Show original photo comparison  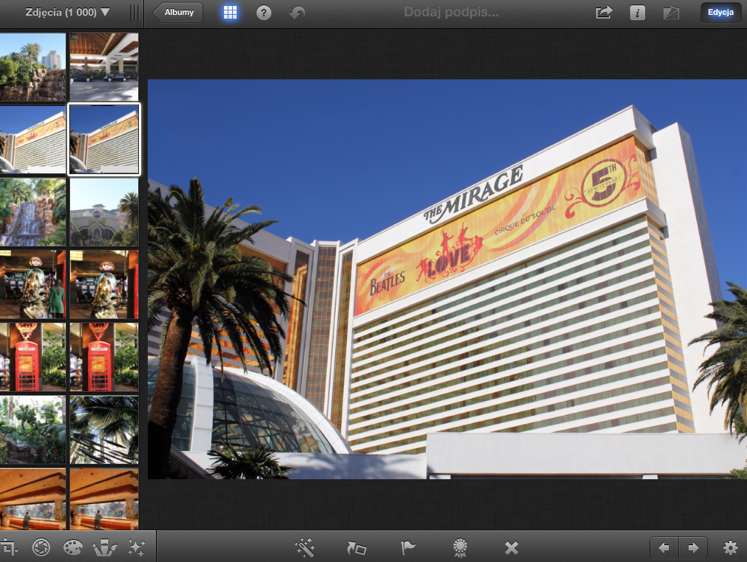pyautogui.click(x=671, y=13)
